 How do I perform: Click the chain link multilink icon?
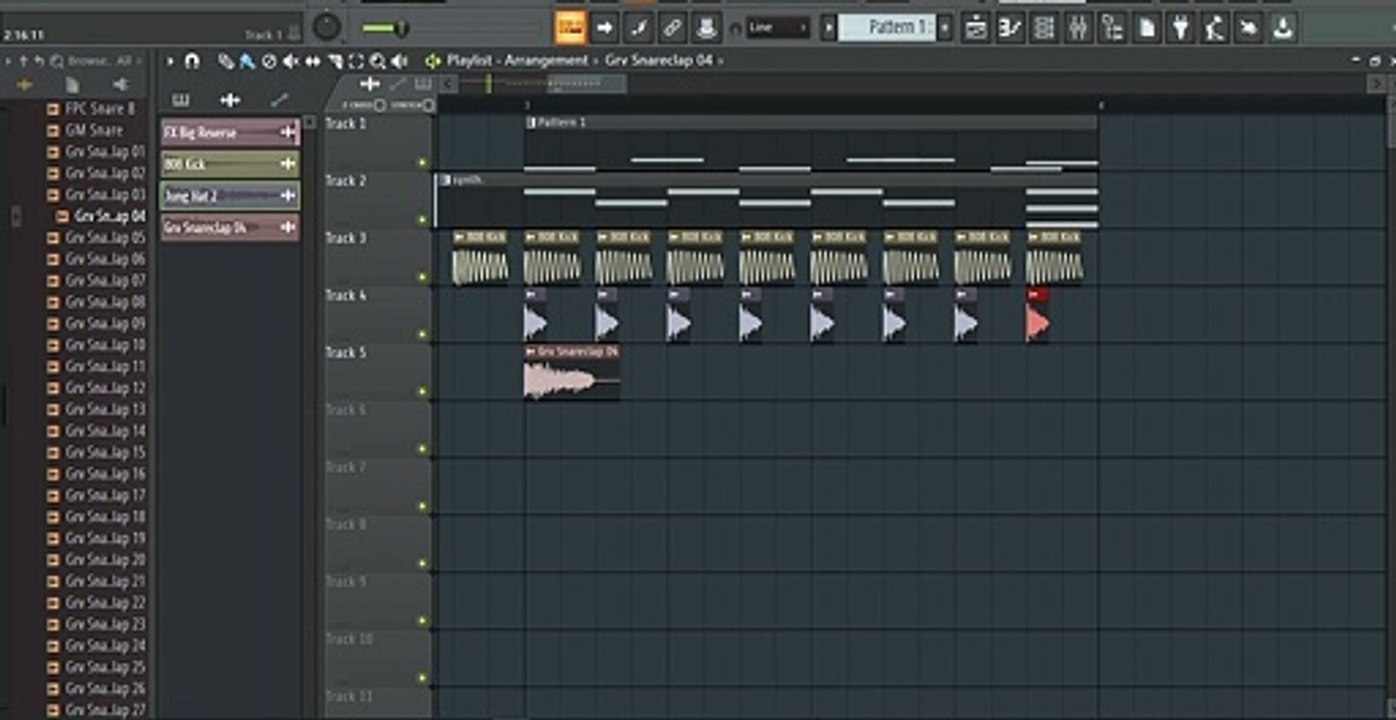coord(673,28)
